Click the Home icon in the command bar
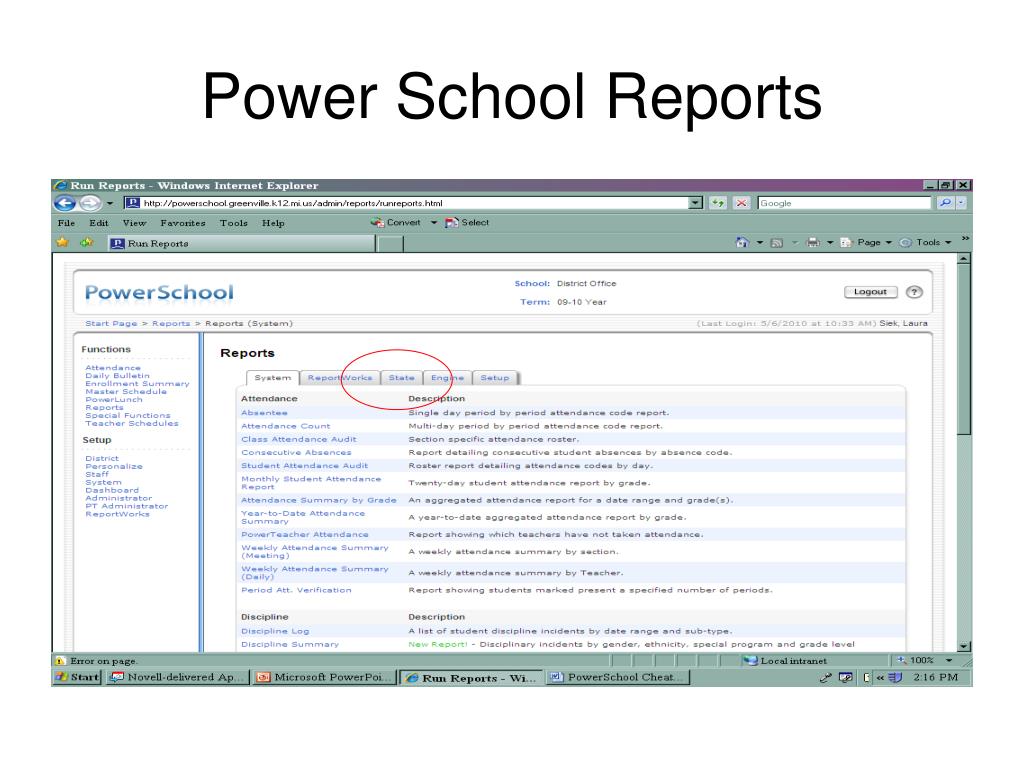The width and height of the screenshot is (1024, 768). [x=742, y=242]
